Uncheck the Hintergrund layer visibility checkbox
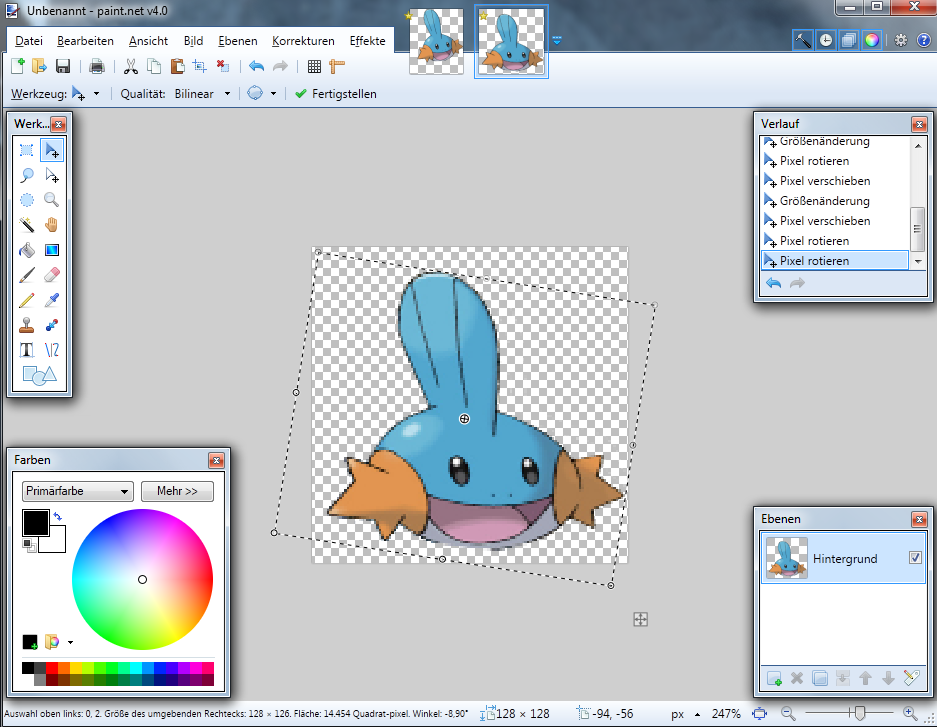 coord(915,557)
